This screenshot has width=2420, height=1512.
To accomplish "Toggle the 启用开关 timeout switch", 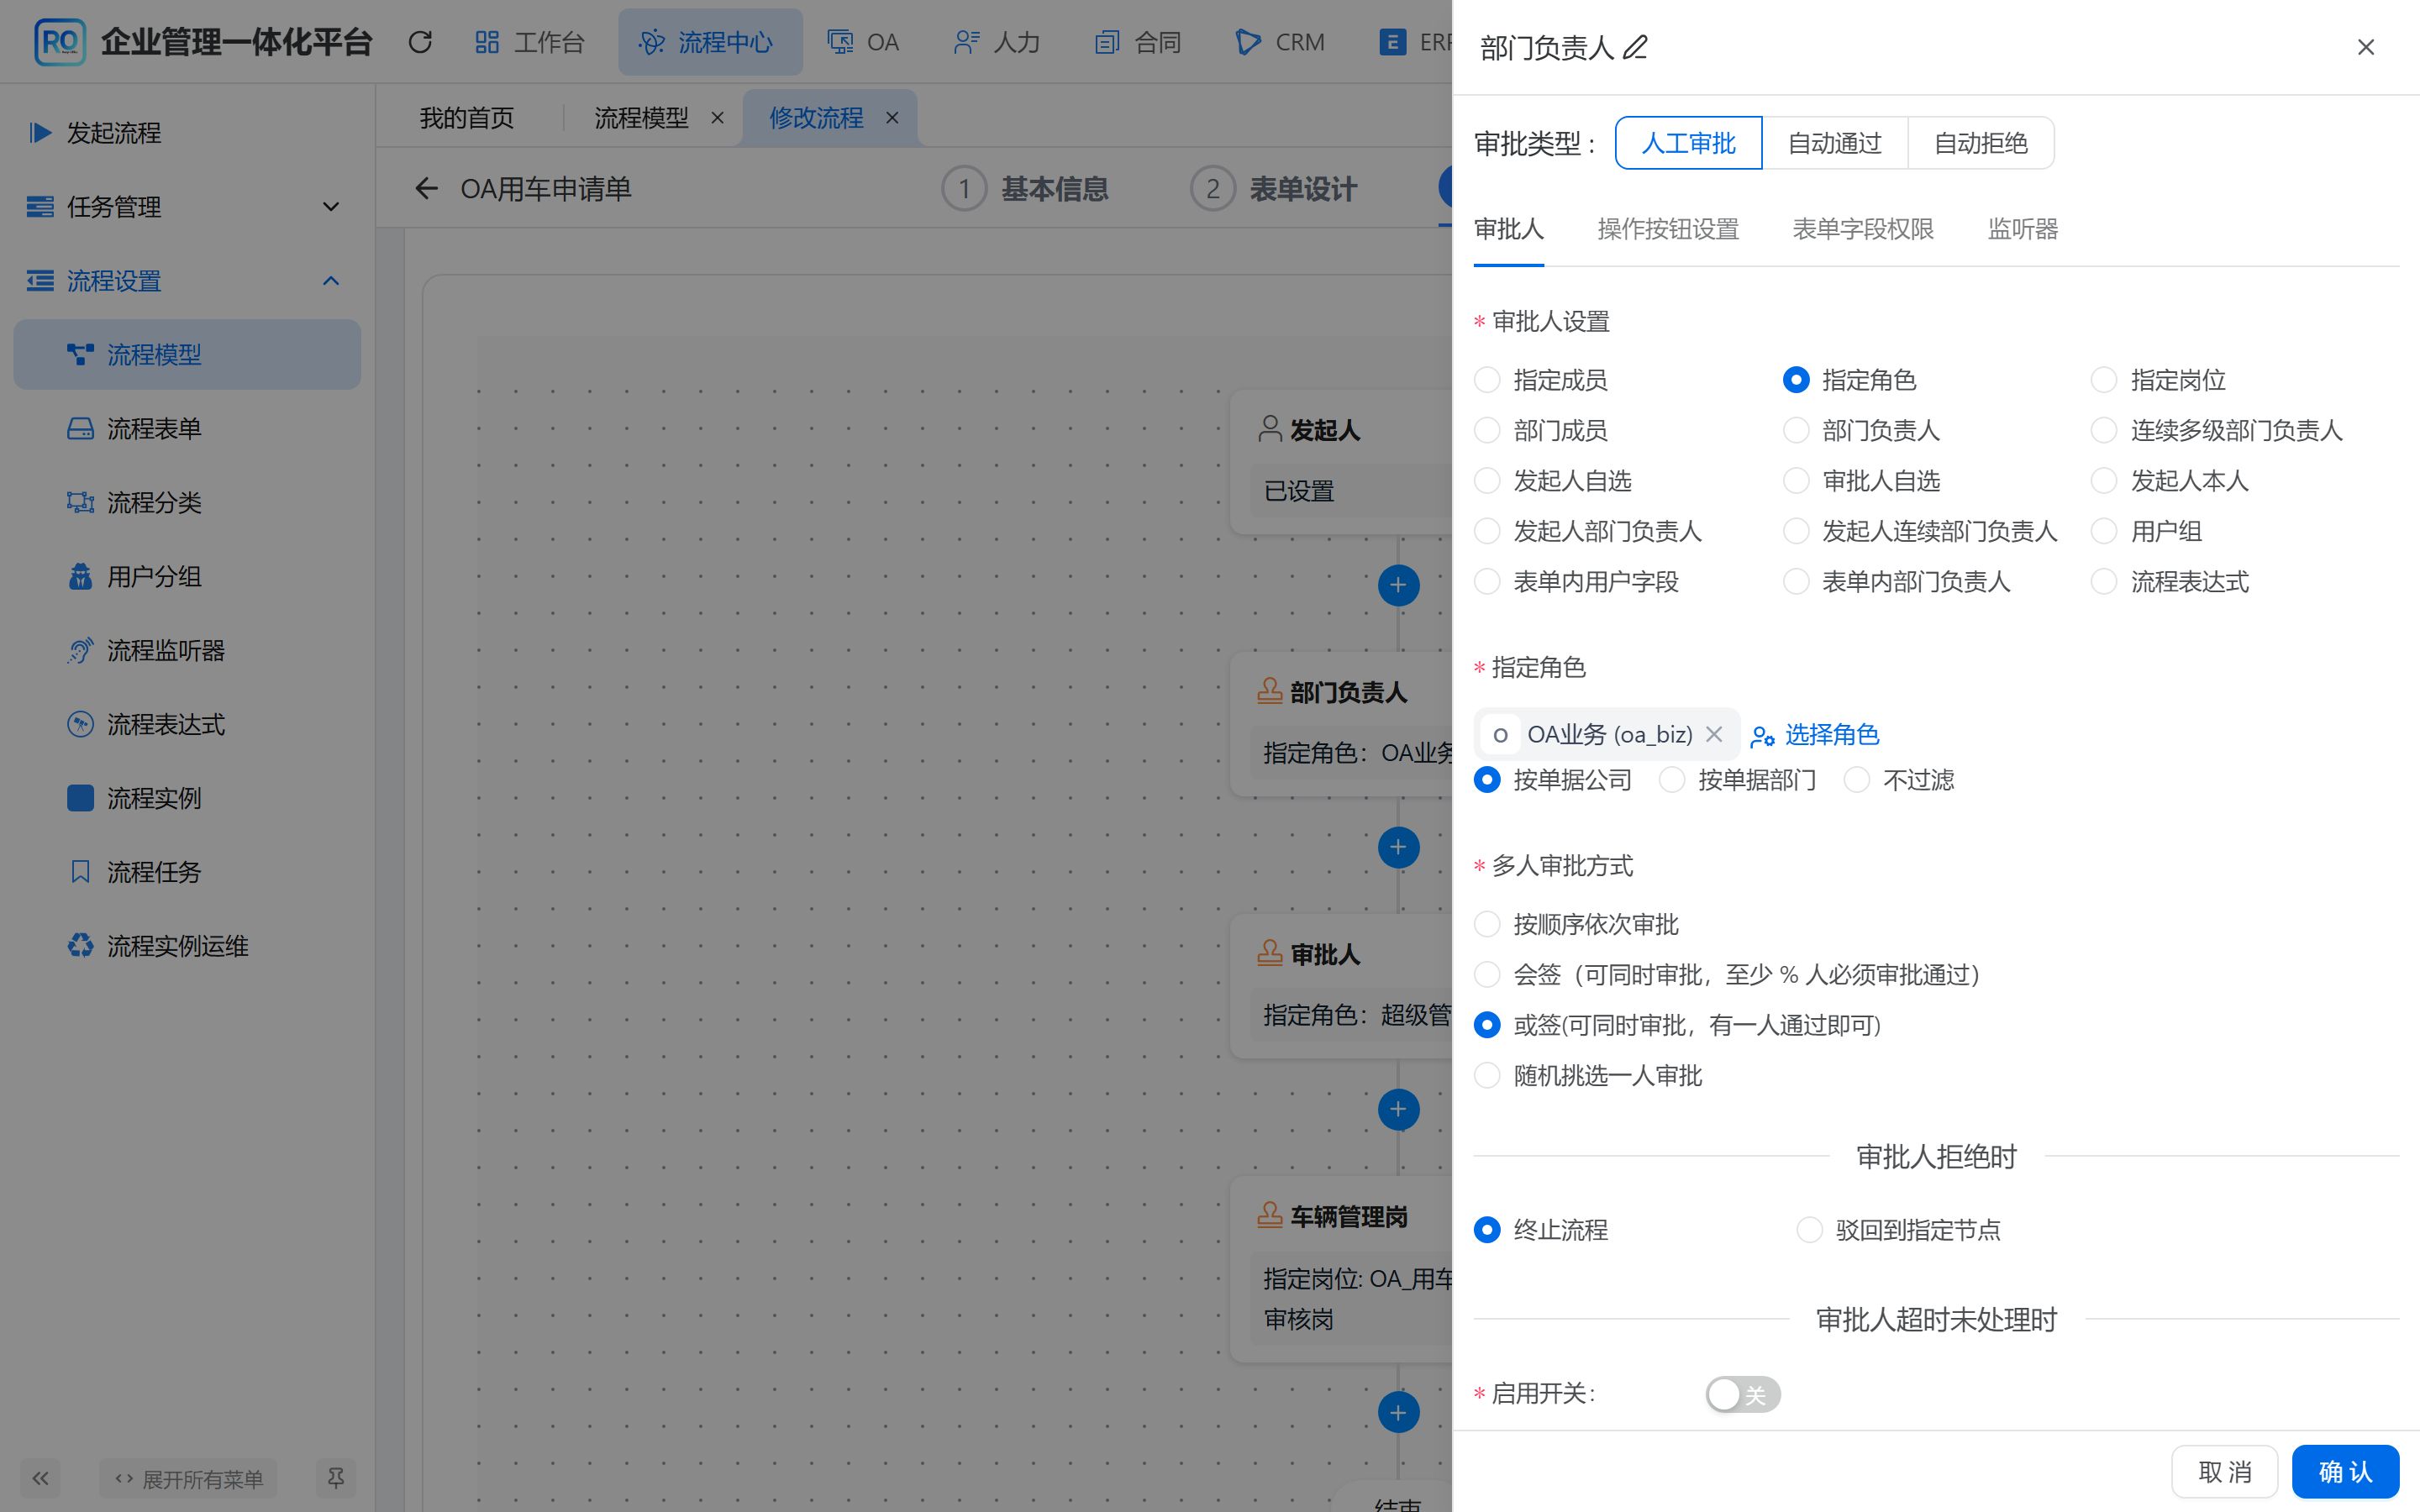I will coord(1743,1394).
